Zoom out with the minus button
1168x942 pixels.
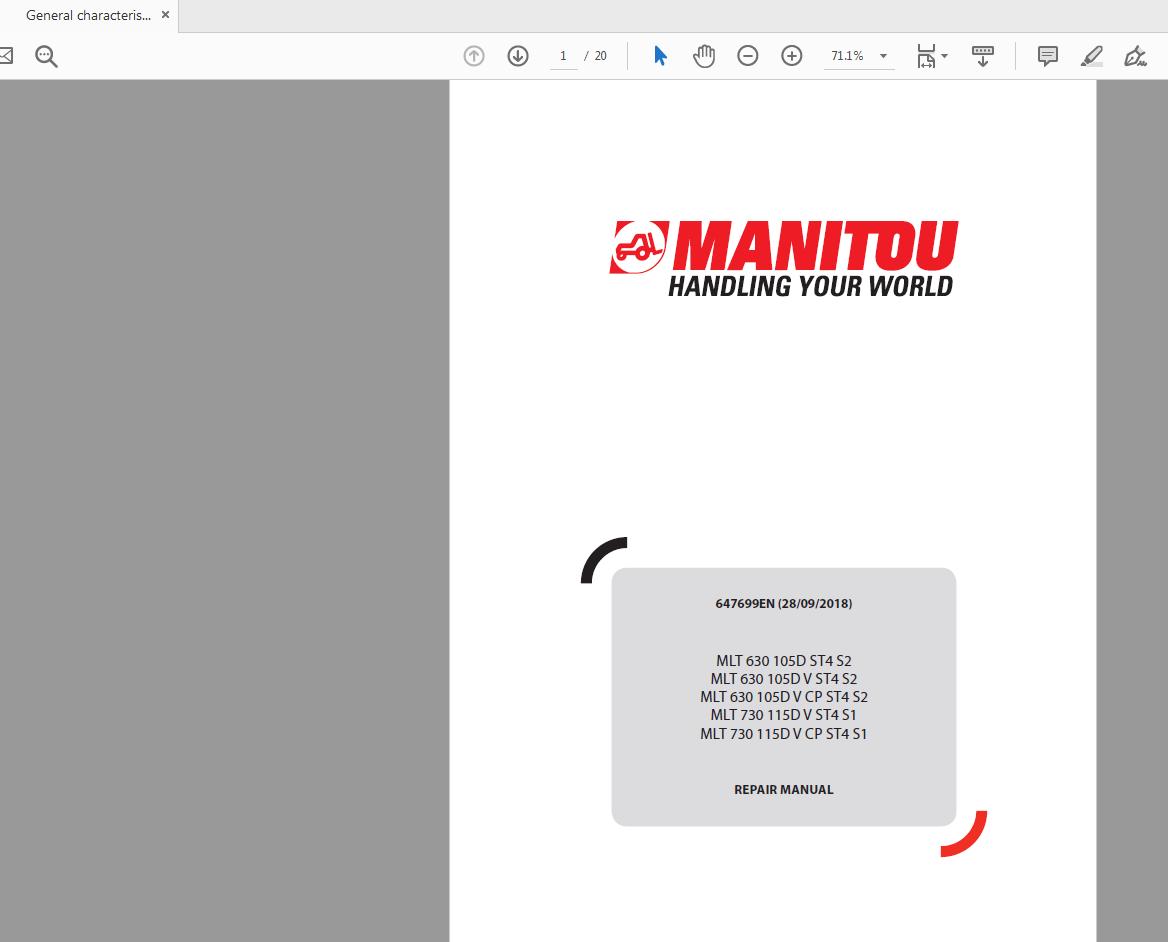point(748,56)
